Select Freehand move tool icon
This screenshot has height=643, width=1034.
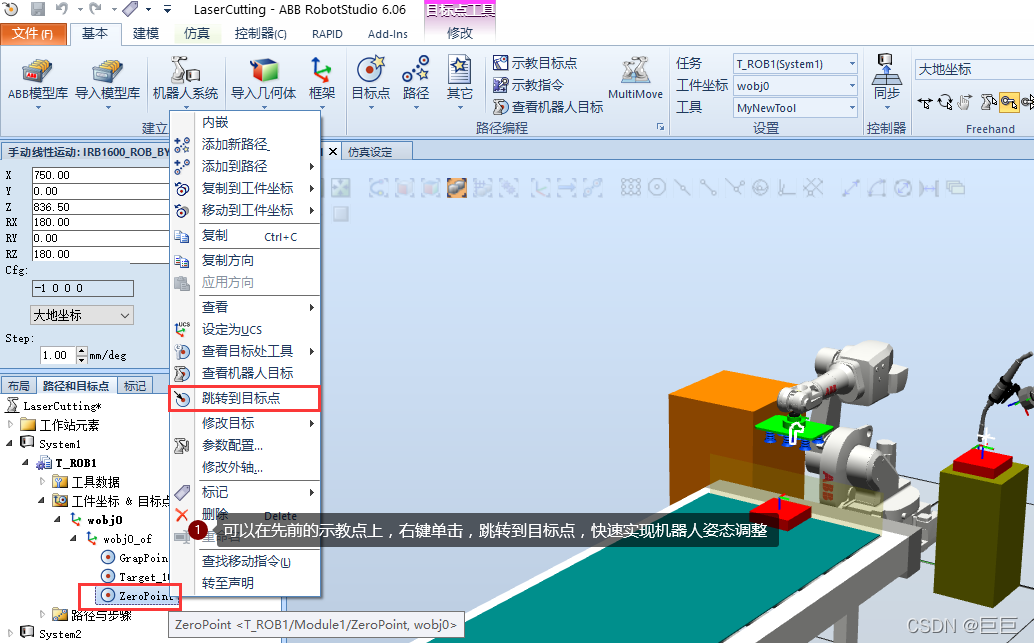(x=925, y=102)
